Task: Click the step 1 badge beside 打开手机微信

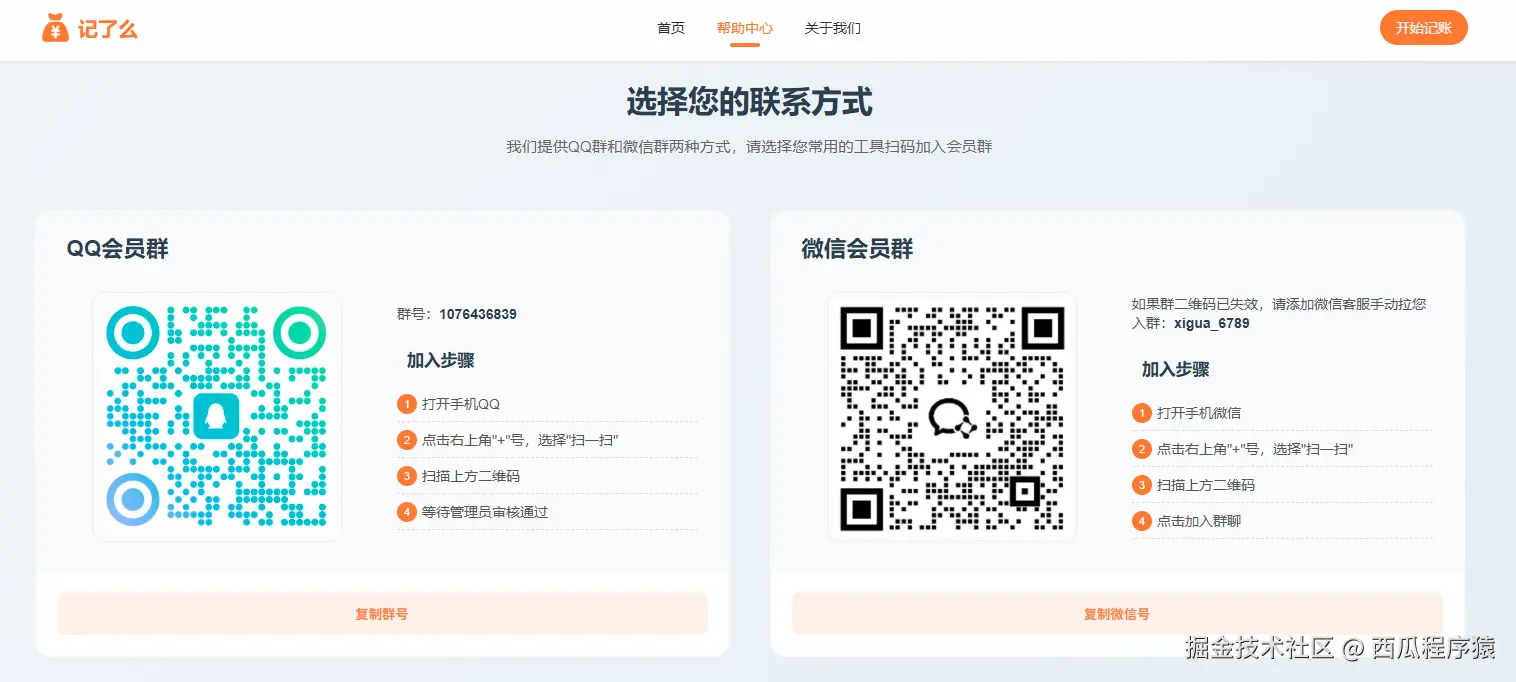Action: click(1141, 413)
